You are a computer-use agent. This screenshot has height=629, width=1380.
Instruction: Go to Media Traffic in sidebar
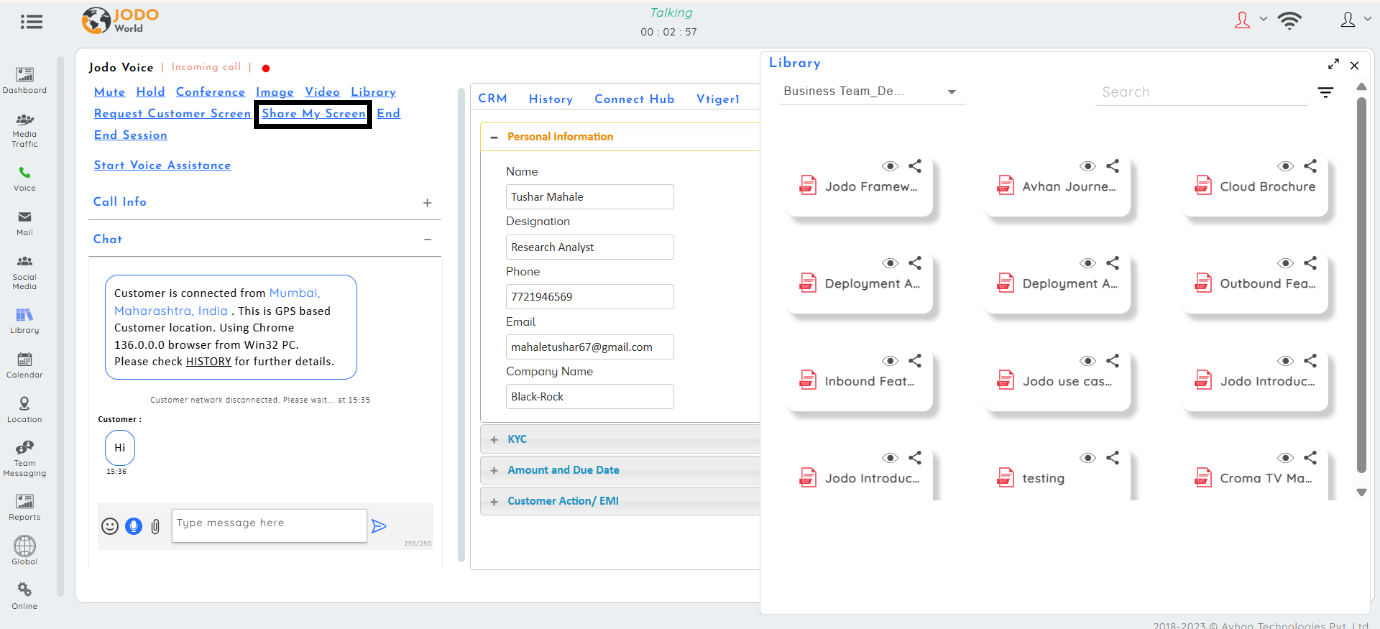(24, 120)
